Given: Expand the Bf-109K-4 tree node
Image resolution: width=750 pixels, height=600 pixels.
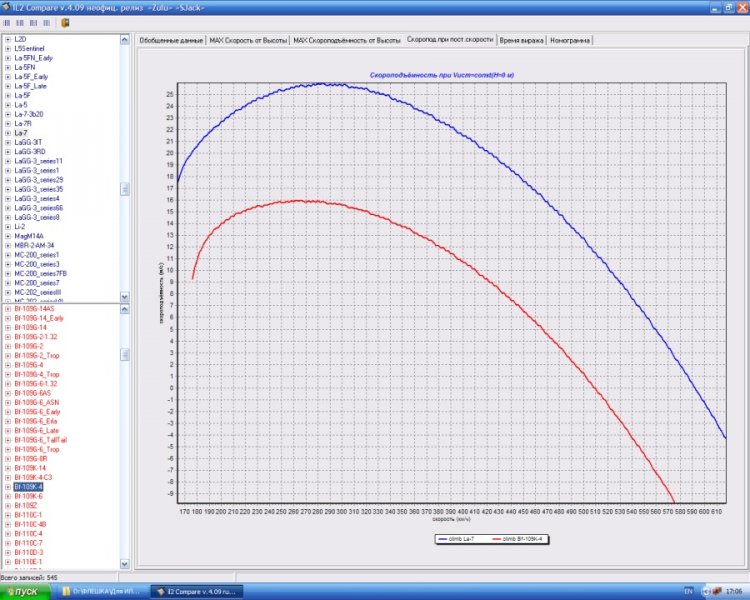Looking at the screenshot, I should [8, 487].
